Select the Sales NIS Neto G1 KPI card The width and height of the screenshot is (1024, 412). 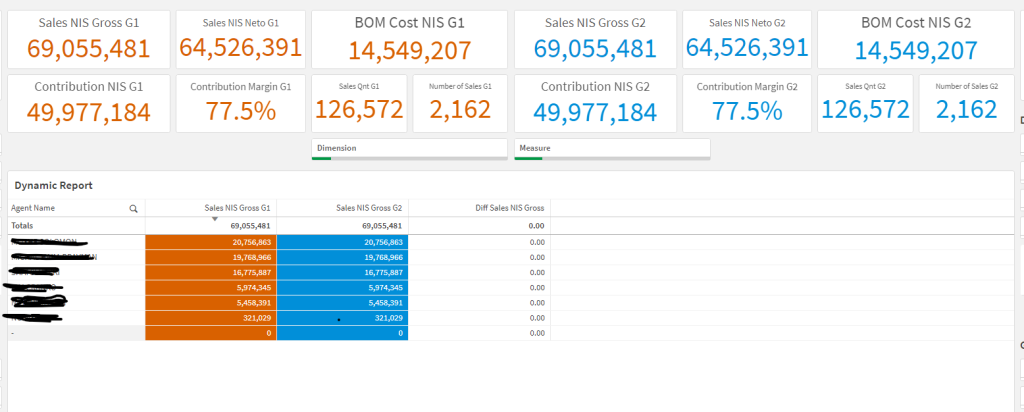(x=240, y=39)
